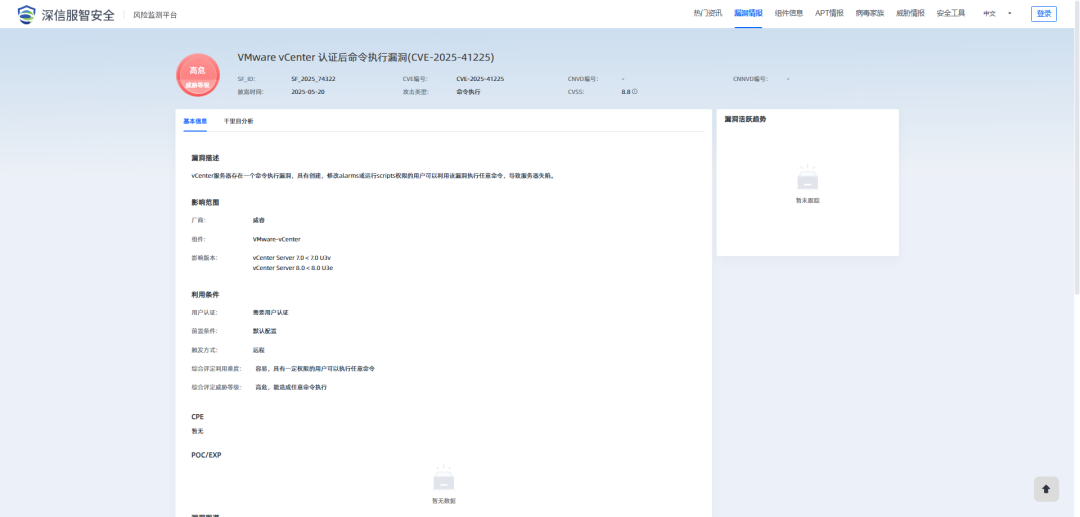Click the empty-data icon under POC/EXP
The image size is (1080, 517).
pyautogui.click(x=444, y=478)
